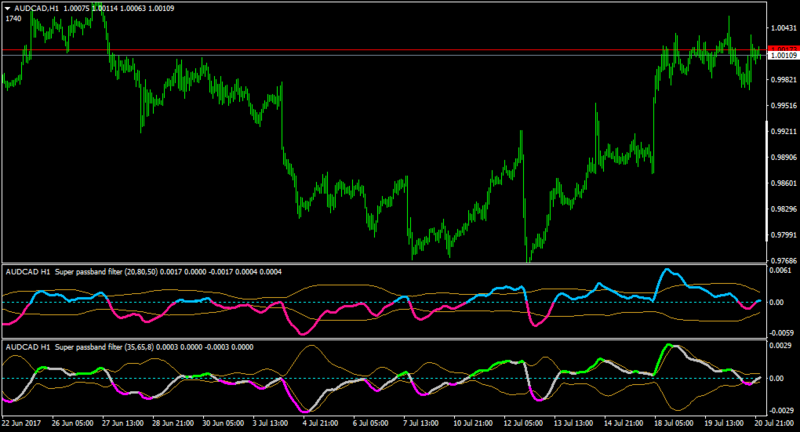The image size is (800, 432).
Task: Click the 12 Jul 05:00 time axis label
Action: point(522,423)
